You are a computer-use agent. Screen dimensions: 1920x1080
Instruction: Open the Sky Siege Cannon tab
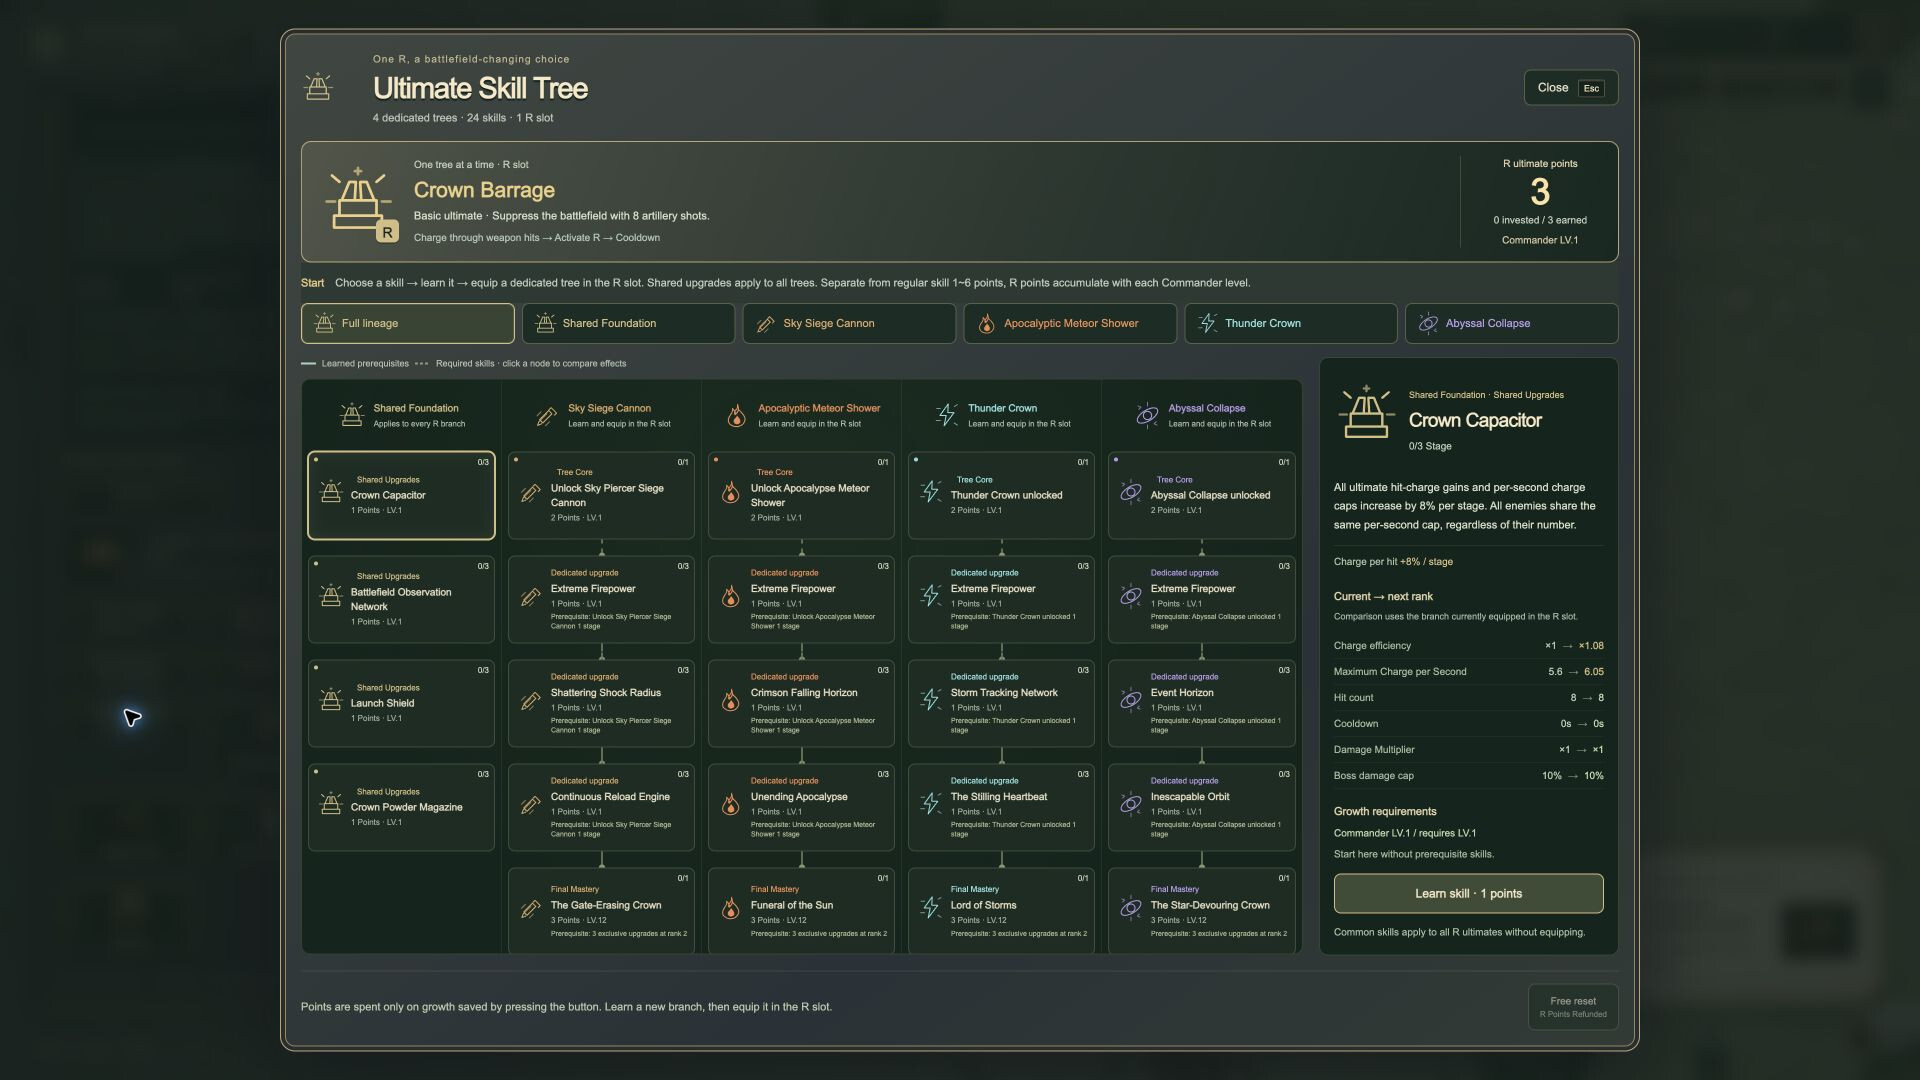click(849, 323)
